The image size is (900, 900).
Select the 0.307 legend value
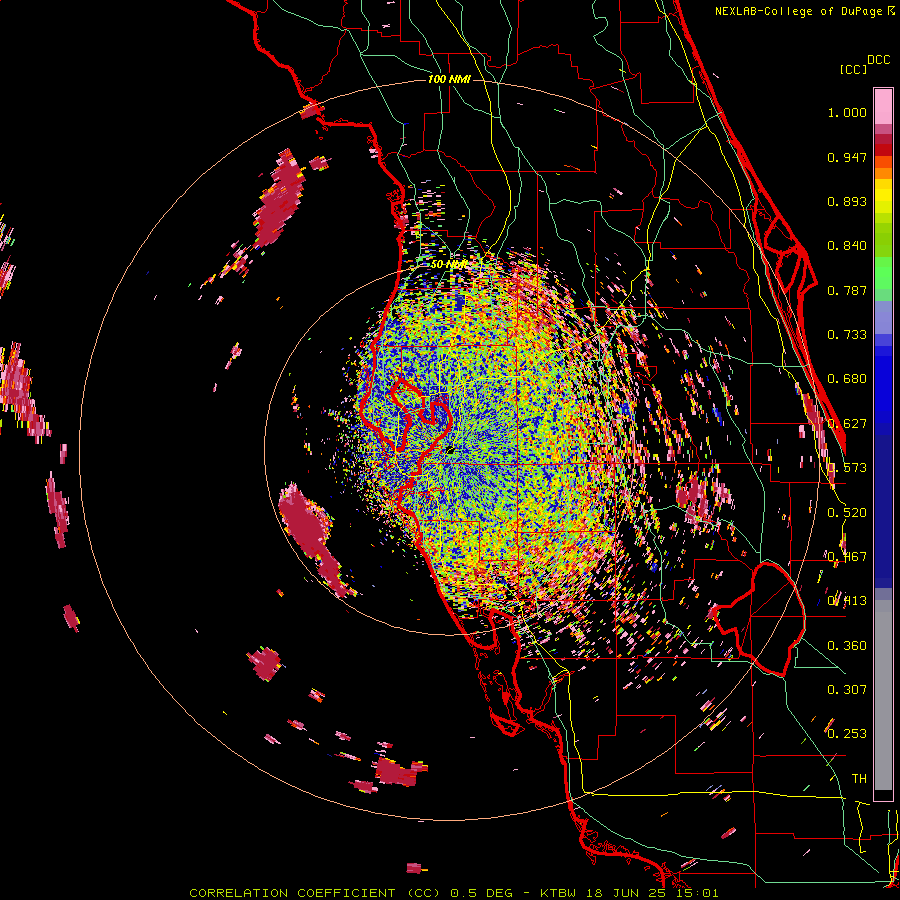coord(847,690)
